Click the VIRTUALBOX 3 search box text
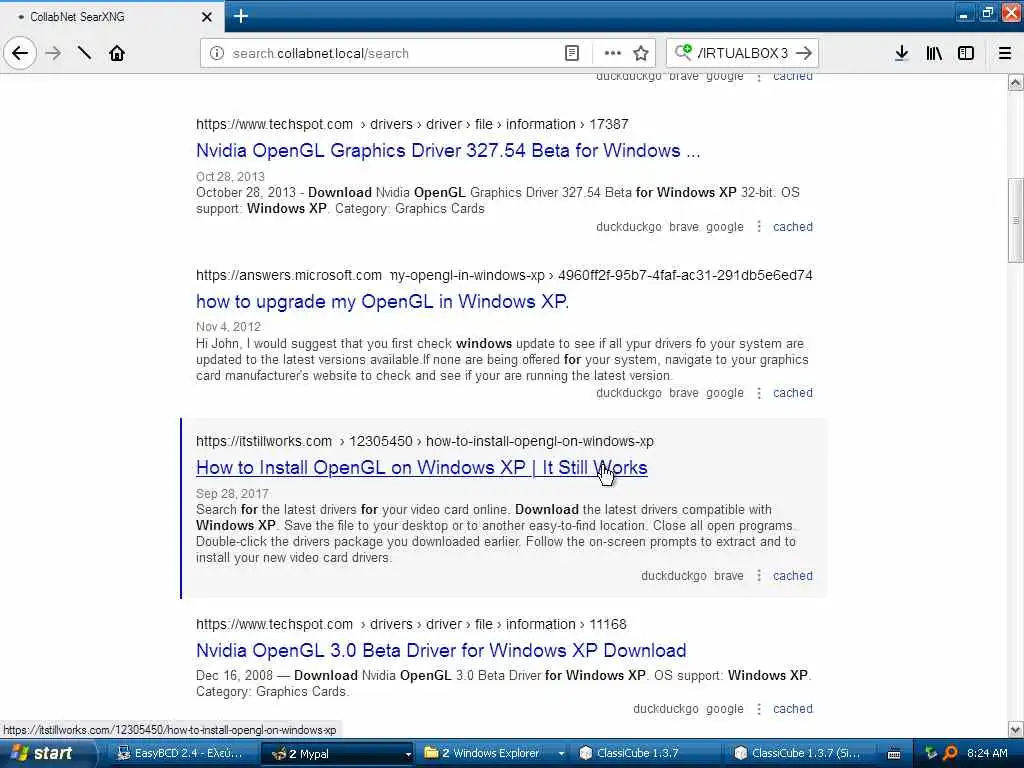This screenshot has height=768, width=1024. [x=743, y=53]
